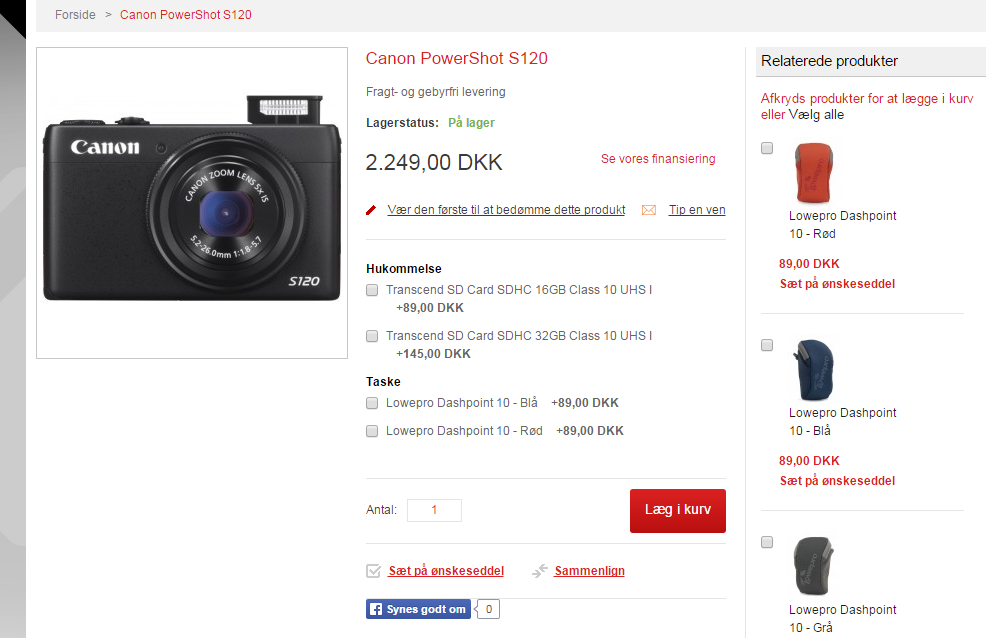Image resolution: width=993 pixels, height=638 pixels.
Task: Click the checkmark icon beside Sæt på ønskeseddel
Action: click(373, 571)
